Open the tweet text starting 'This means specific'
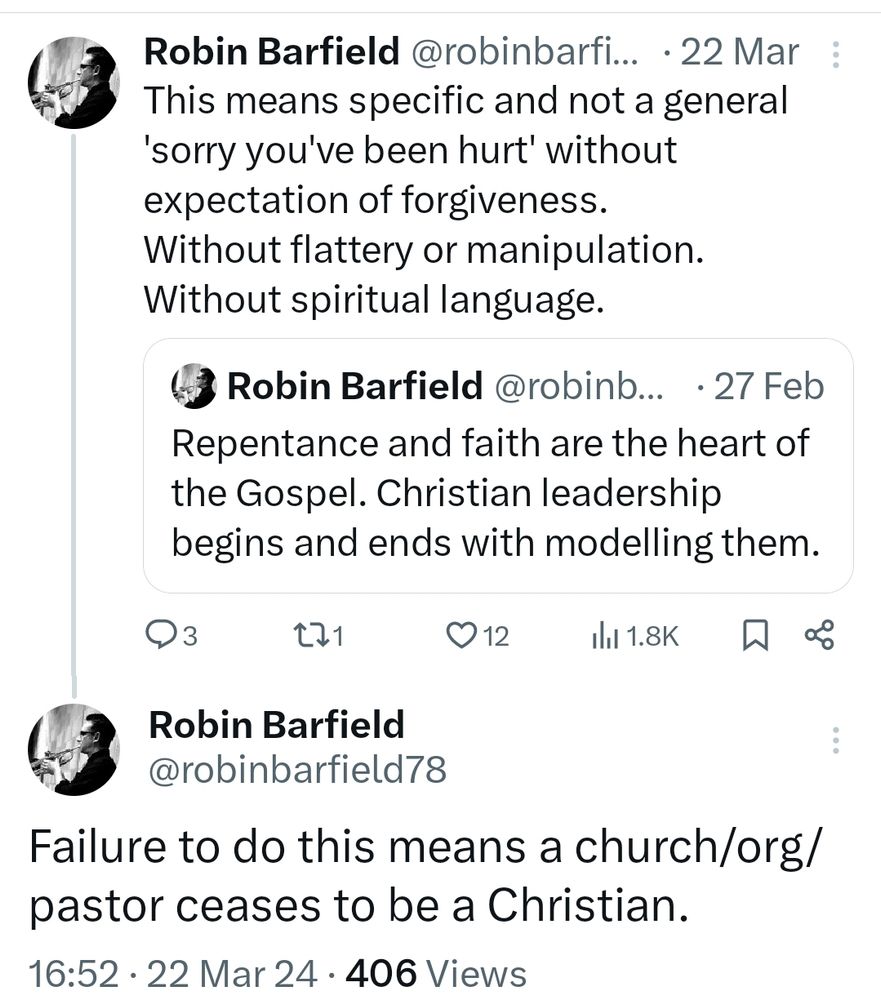Viewport: 881px width, 1000px height. tap(465, 200)
